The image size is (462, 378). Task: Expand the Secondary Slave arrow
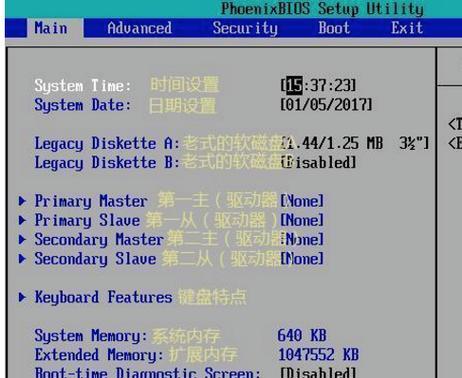tap(22, 259)
